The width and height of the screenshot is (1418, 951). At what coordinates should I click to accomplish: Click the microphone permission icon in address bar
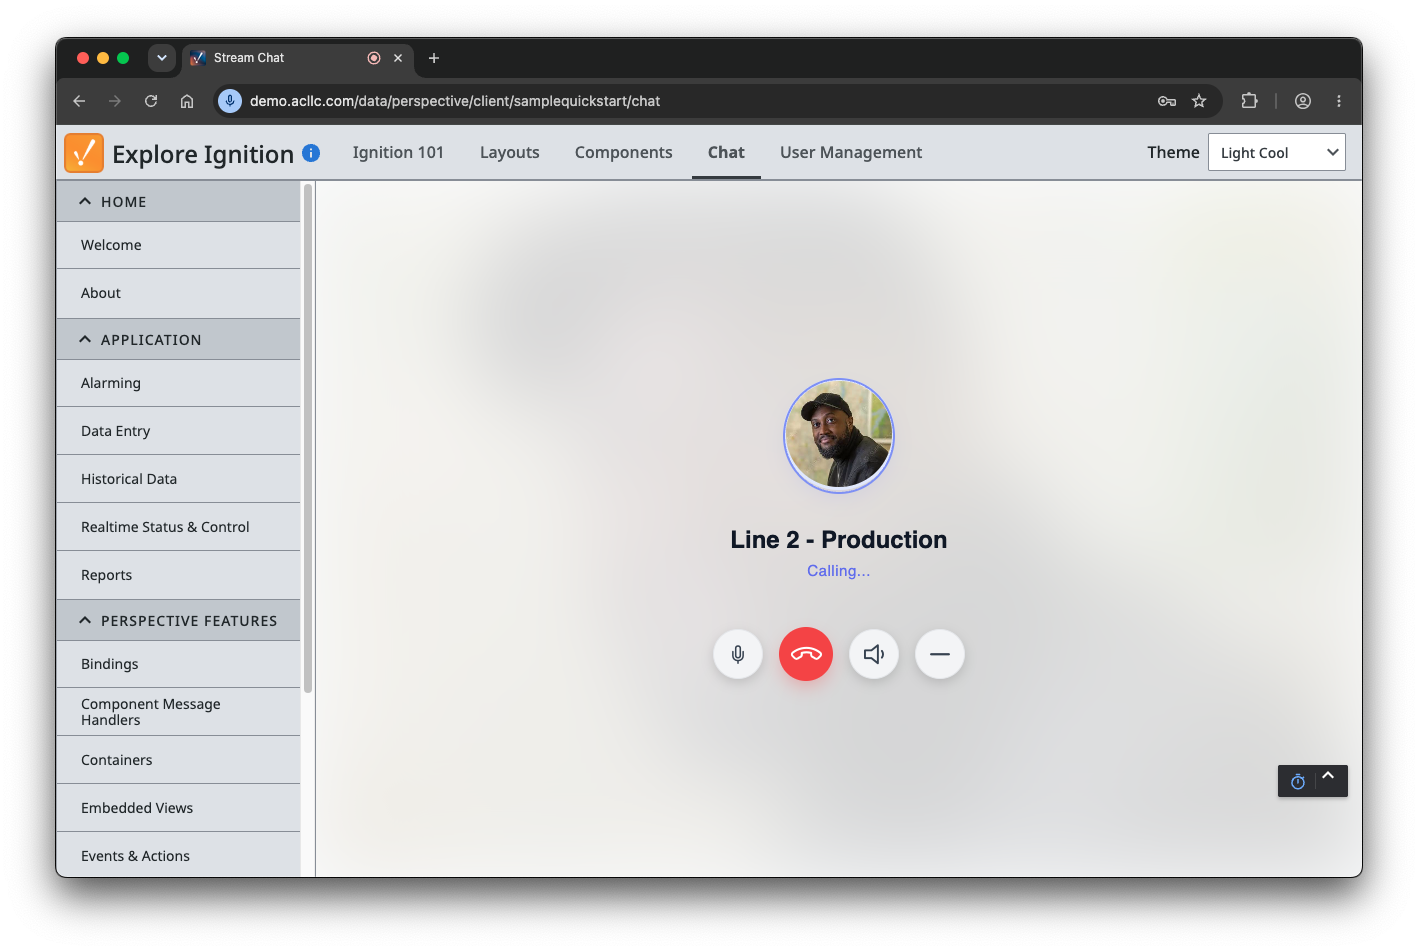(230, 101)
